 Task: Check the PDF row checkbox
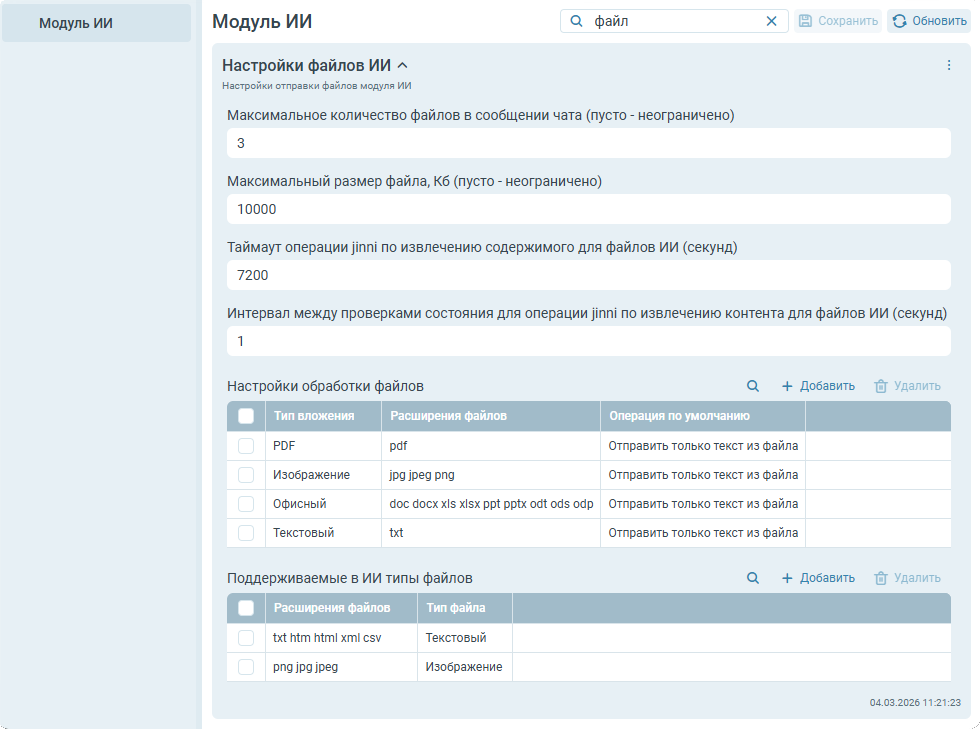246,446
